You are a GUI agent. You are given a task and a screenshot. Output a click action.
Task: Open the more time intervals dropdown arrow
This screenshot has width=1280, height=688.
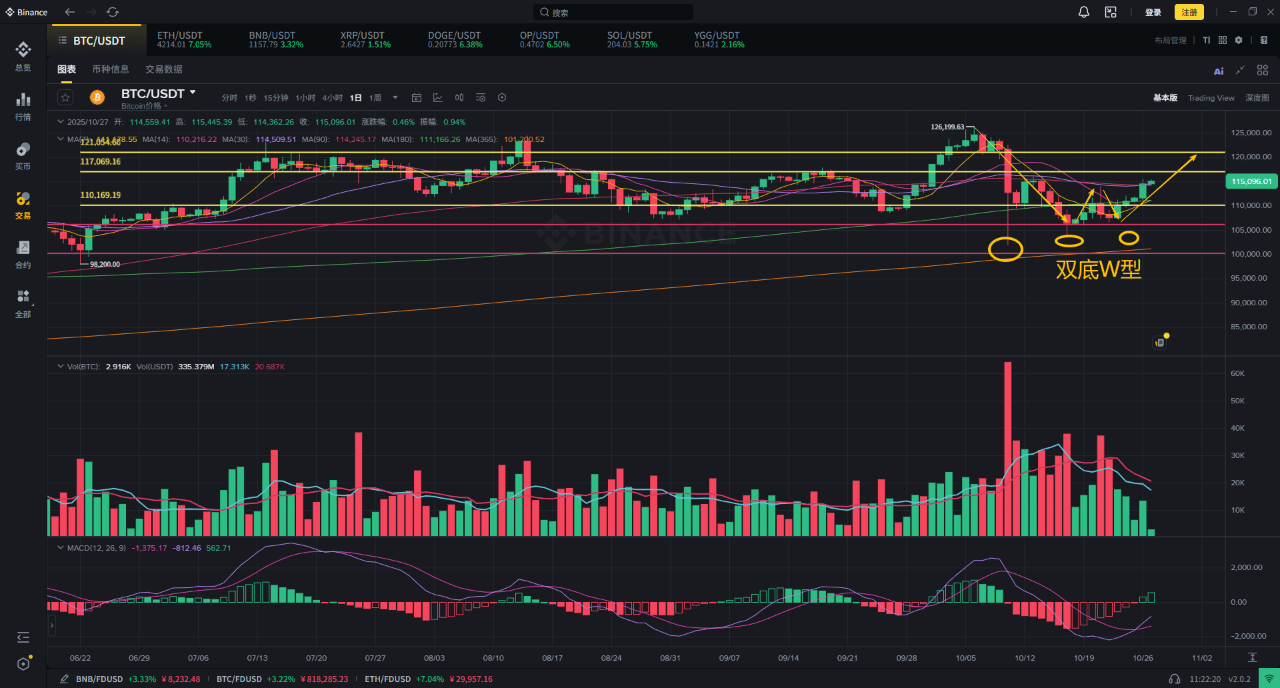(395, 97)
